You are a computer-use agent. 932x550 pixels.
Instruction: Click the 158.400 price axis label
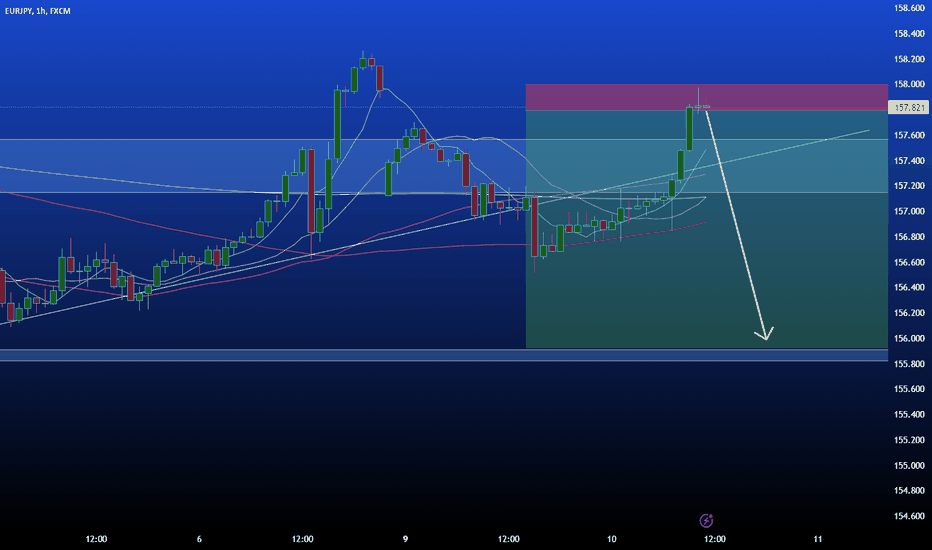(909, 34)
